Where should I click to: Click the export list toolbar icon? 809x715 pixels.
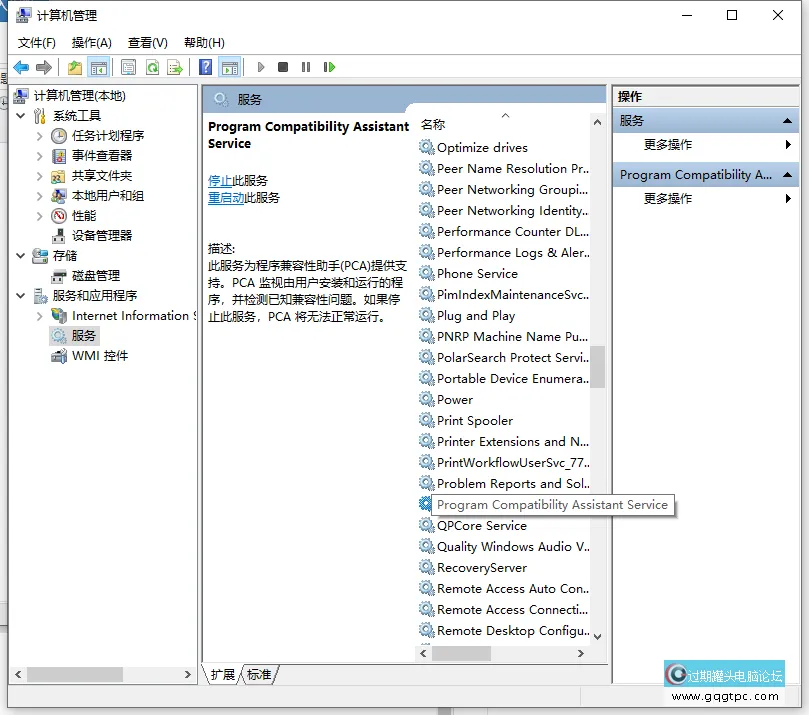click(x=176, y=67)
